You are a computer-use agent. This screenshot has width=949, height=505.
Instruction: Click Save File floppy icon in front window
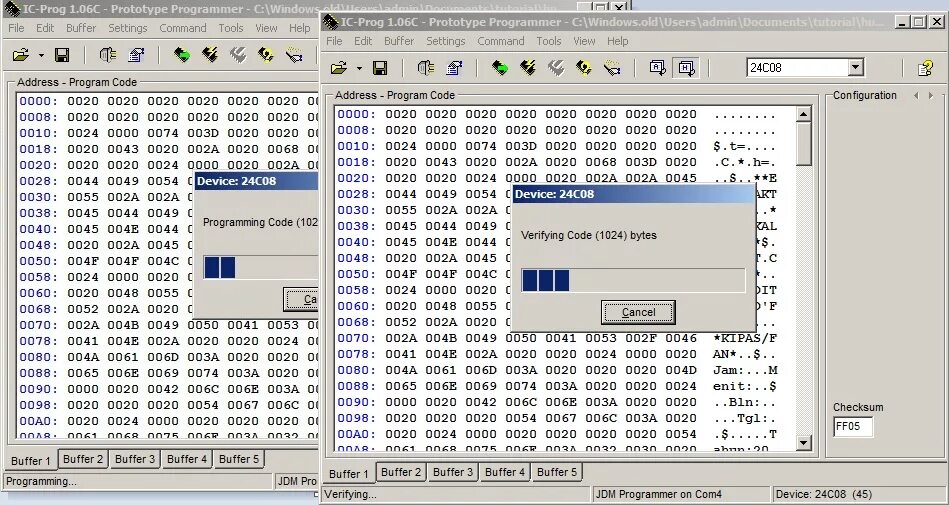(x=380, y=68)
